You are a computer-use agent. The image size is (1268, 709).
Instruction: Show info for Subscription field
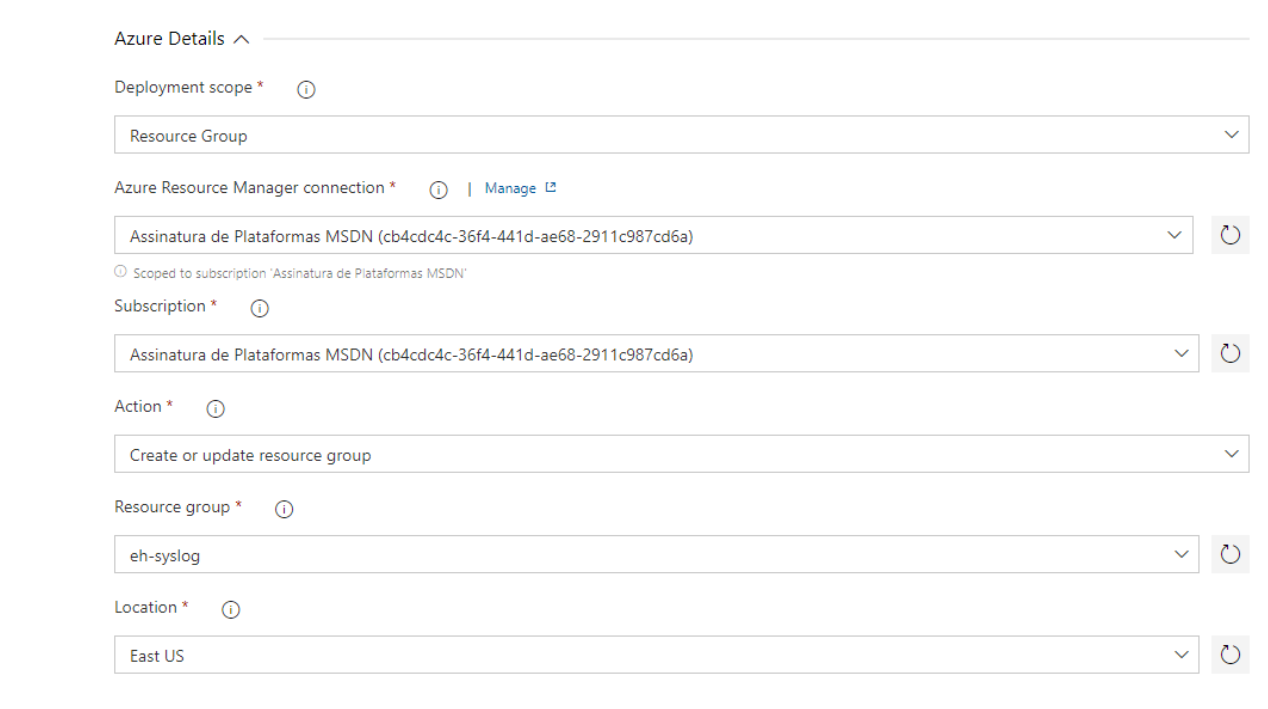click(x=259, y=308)
